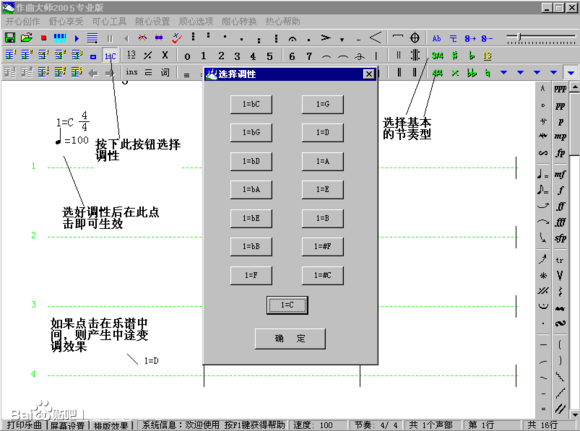Image resolution: width=580 pixels, height=431 pixels.
Task: Raise an octave with the 8+ icon
Action: point(470,38)
